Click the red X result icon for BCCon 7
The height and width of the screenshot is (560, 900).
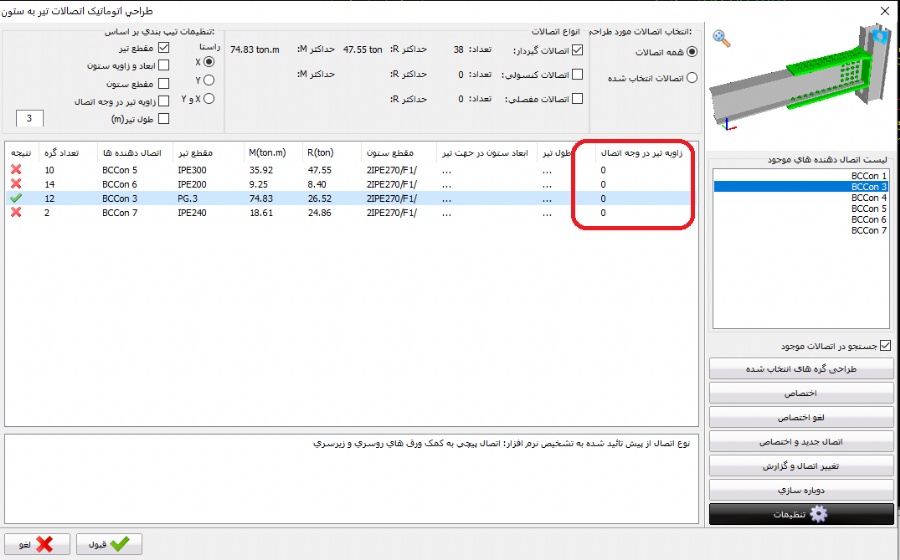16,213
